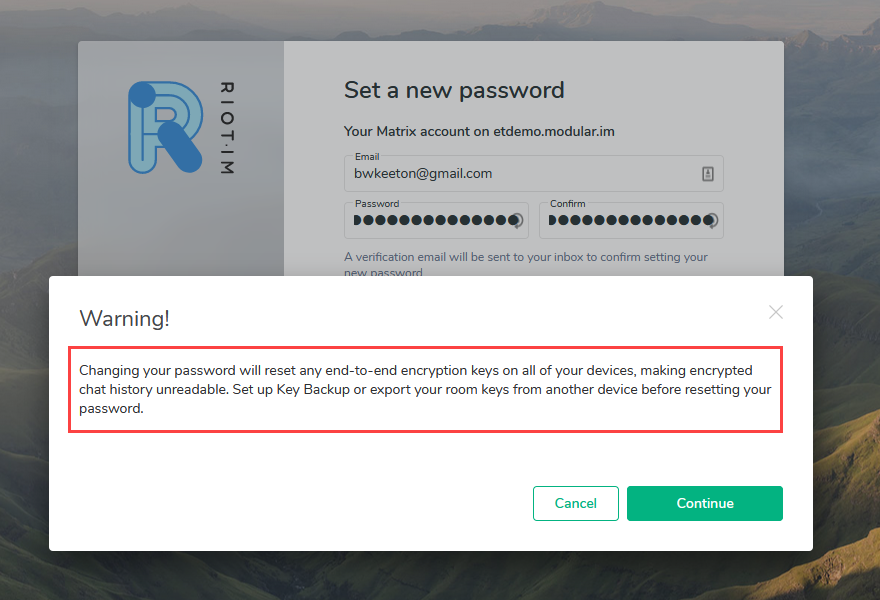Click the icon at the end of the Confirm field
The width and height of the screenshot is (880, 600).
coord(711,221)
